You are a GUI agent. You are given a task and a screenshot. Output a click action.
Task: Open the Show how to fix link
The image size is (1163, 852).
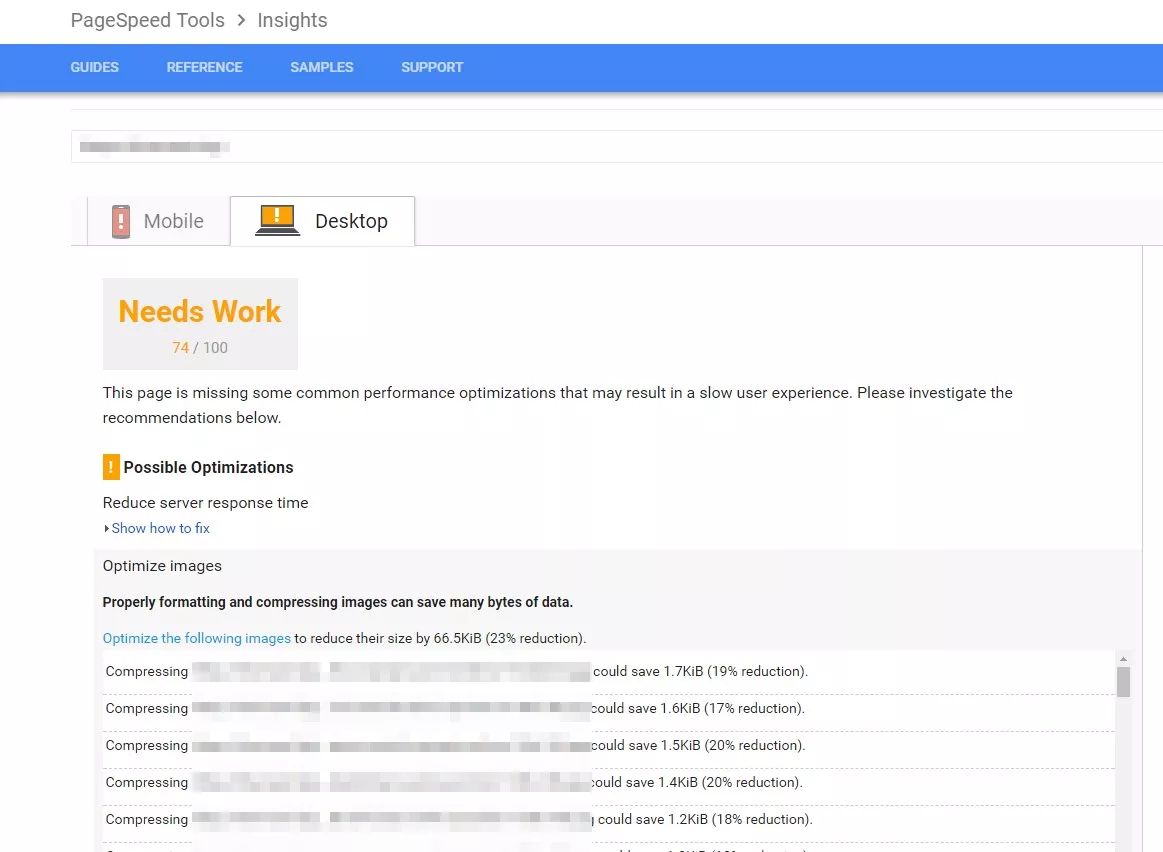click(160, 529)
